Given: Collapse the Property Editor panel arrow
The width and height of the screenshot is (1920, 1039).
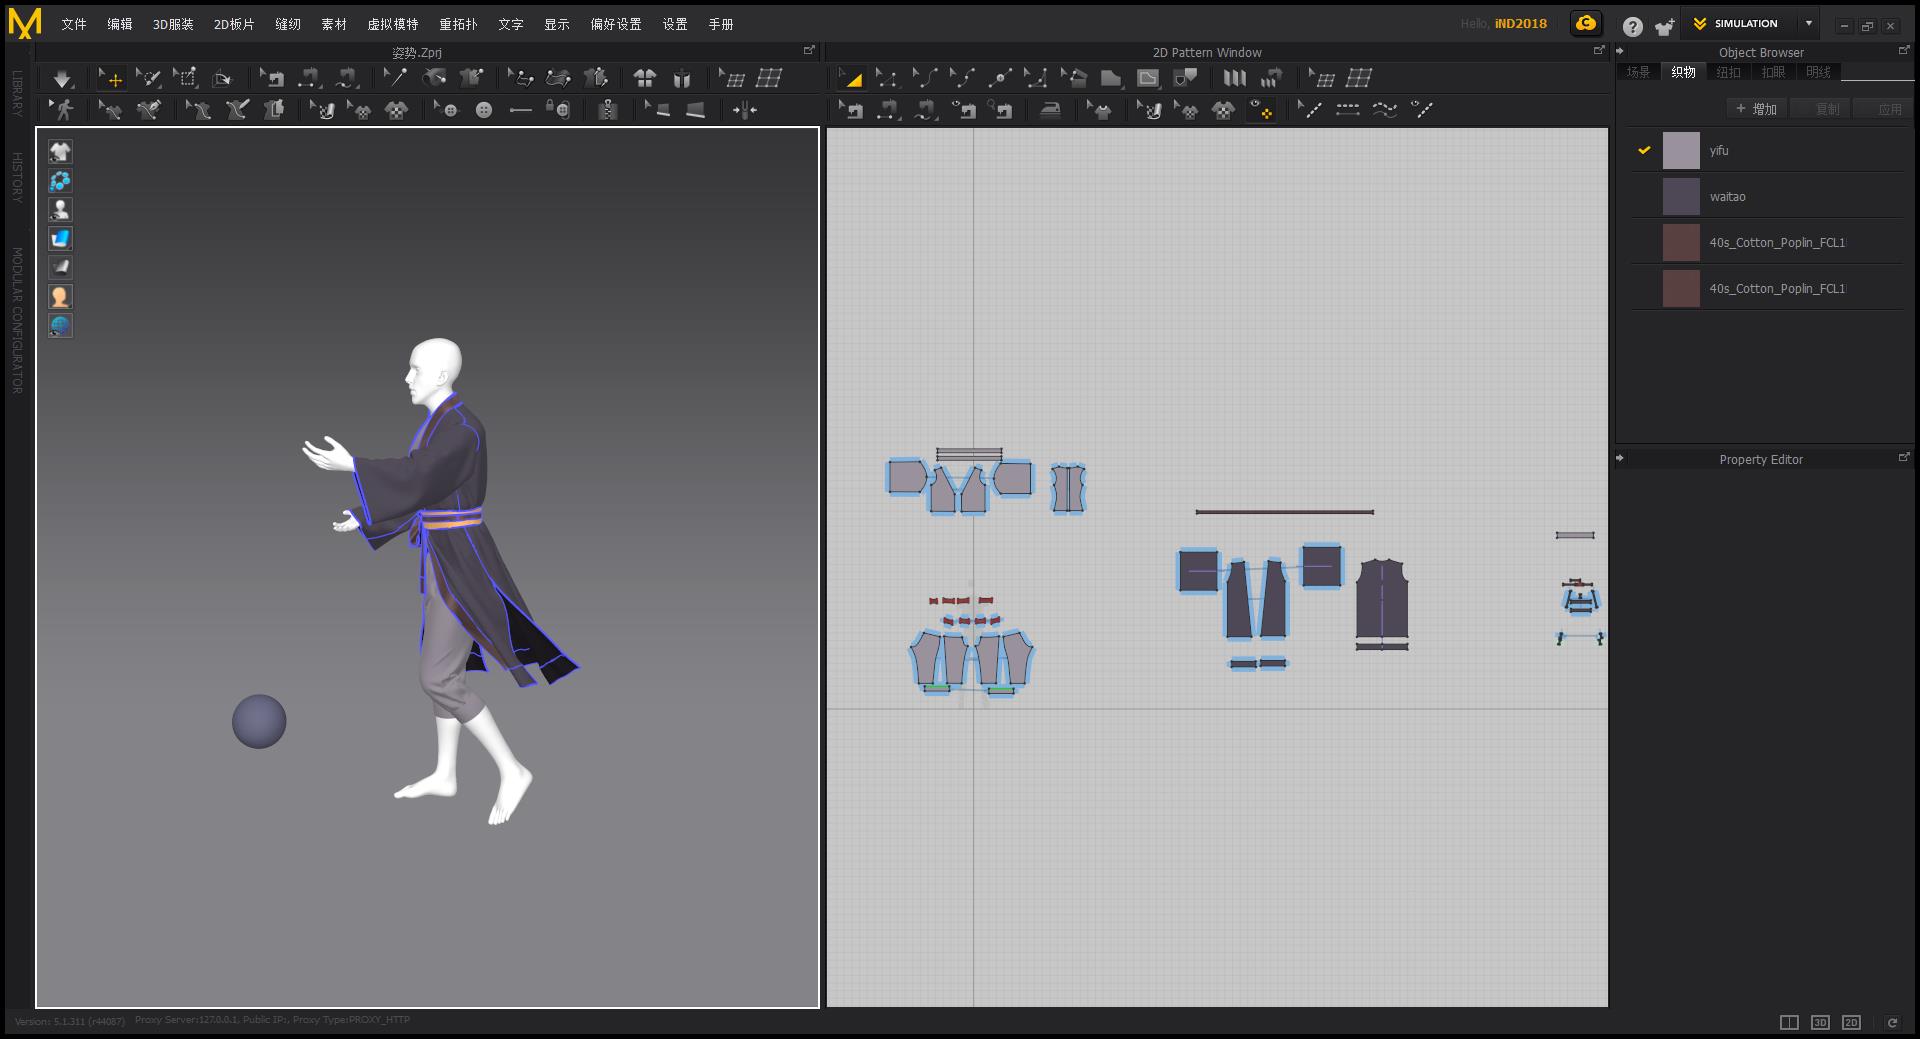Looking at the screenshot, I should [1621, 459].
